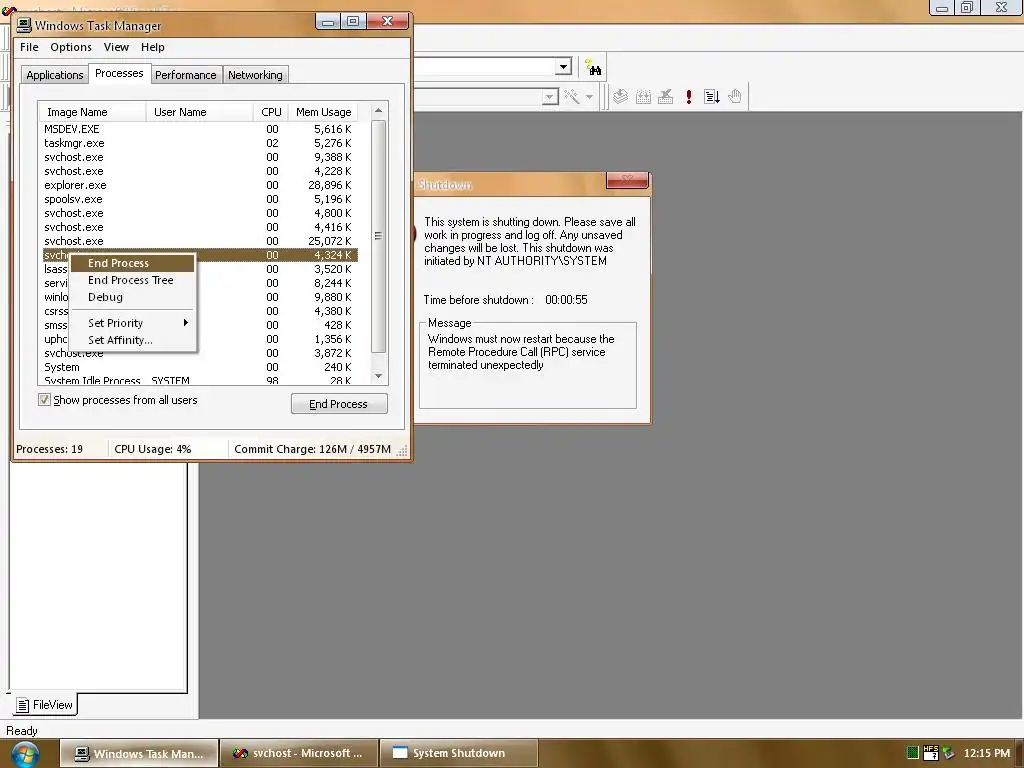Click the End Process button below the list
The height and width of the screenshot is (768, 1024).
point(339,404)
